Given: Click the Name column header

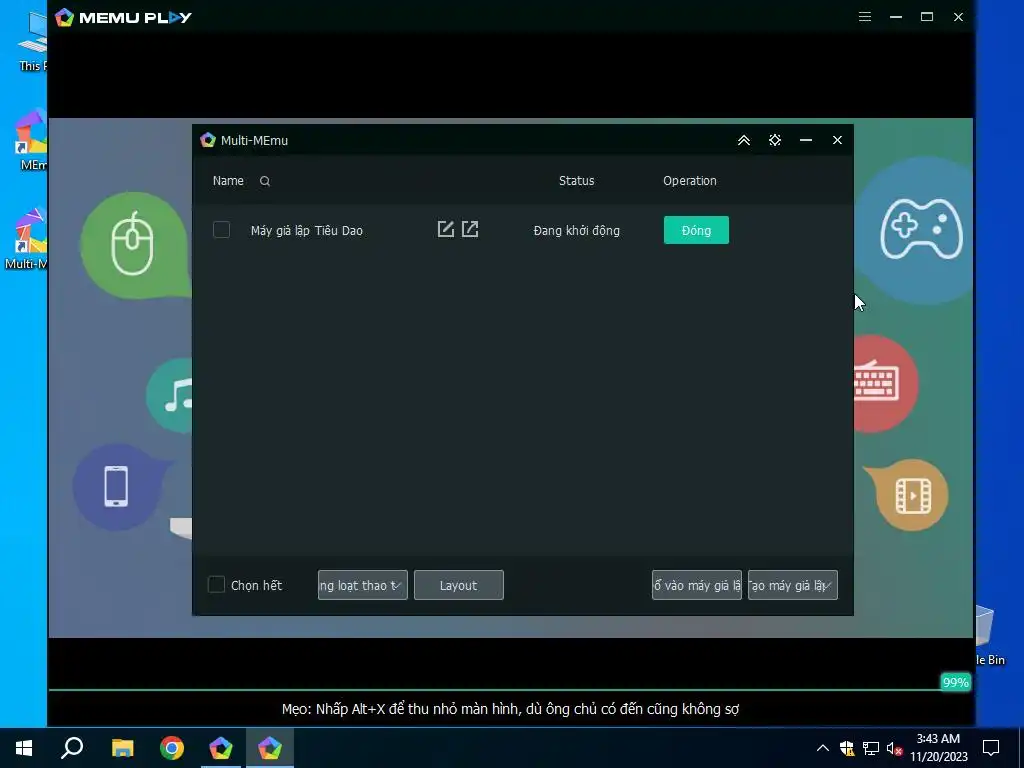Looking at the screenshot, I should tap(228, 181).
